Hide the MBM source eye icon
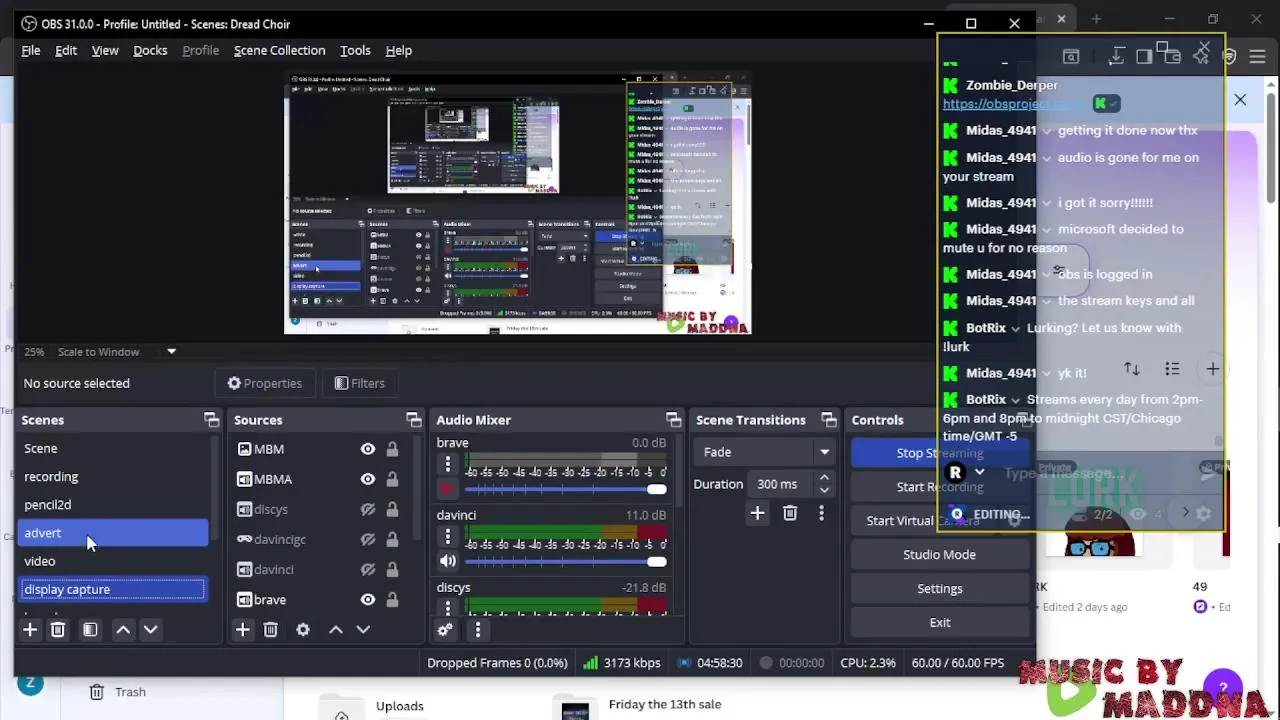Screen dimensions: 1280x720 pyautogui.click(x=368, y=449)
